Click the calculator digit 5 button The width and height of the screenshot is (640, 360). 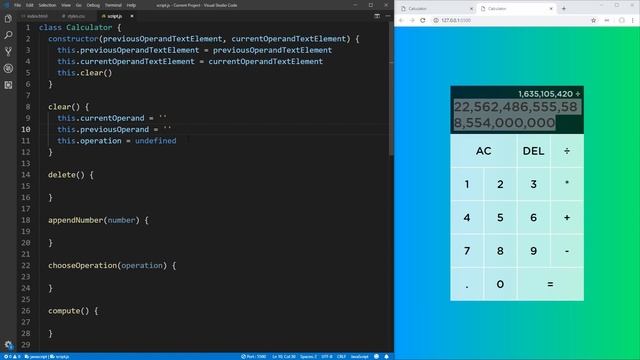point(500,218)
